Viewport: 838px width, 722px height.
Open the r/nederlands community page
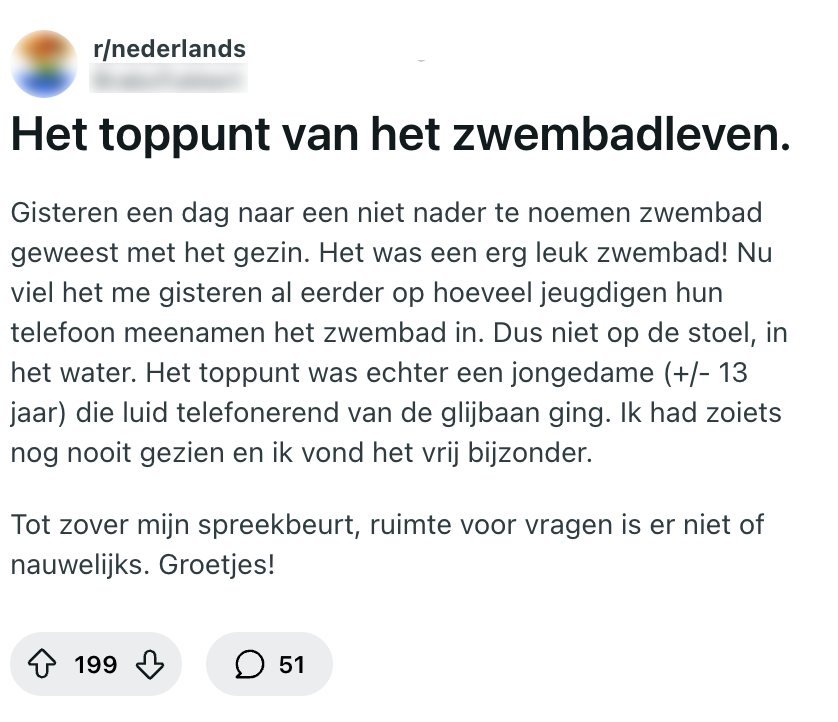tap(166, 47)
